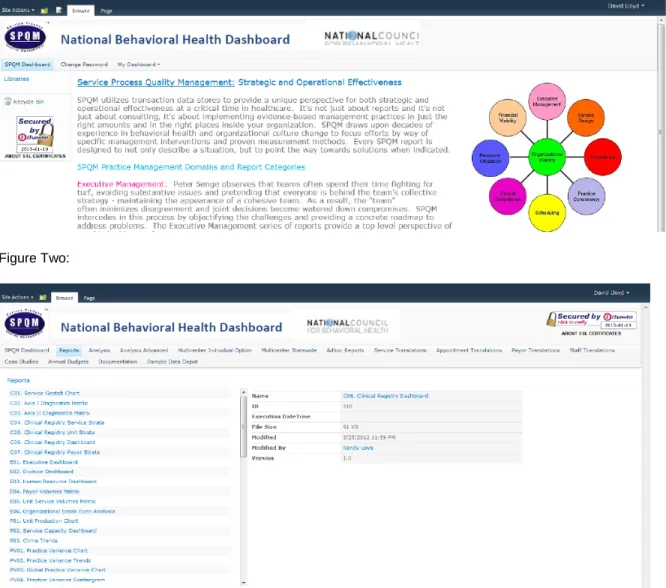666x588 pixels.
Task: Open Adhoc Reports
Action: point(345,350)
